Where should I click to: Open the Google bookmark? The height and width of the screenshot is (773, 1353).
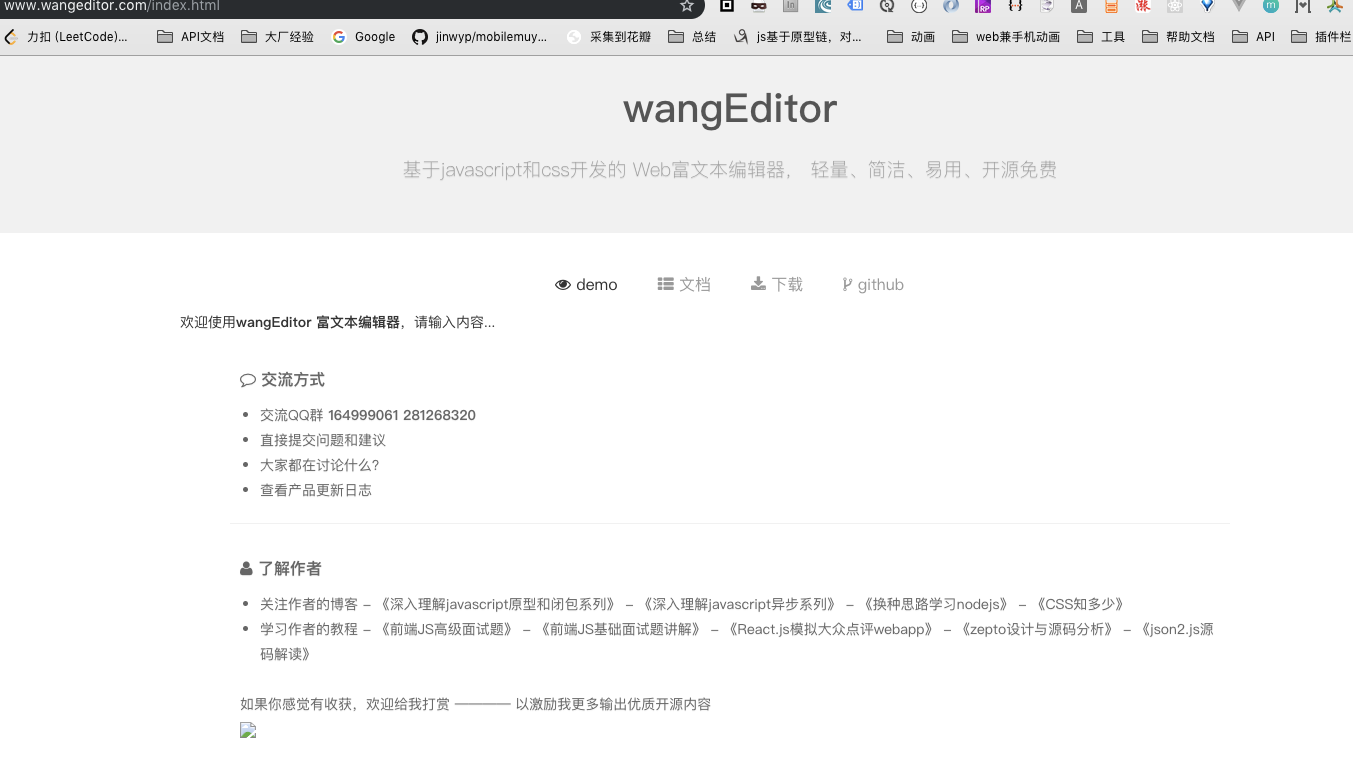[364, 37]
